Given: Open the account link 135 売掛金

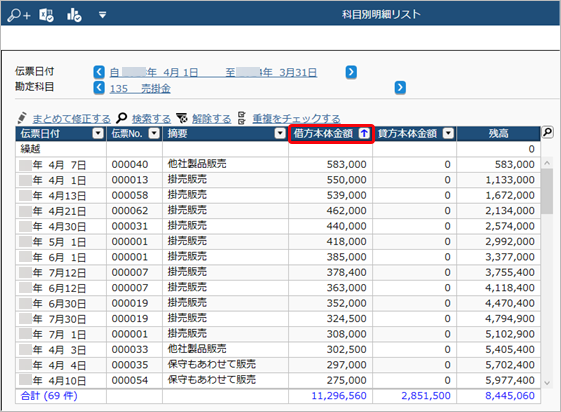Looking at the screenshot, I should pyautogui.click(x=140, y=88).
